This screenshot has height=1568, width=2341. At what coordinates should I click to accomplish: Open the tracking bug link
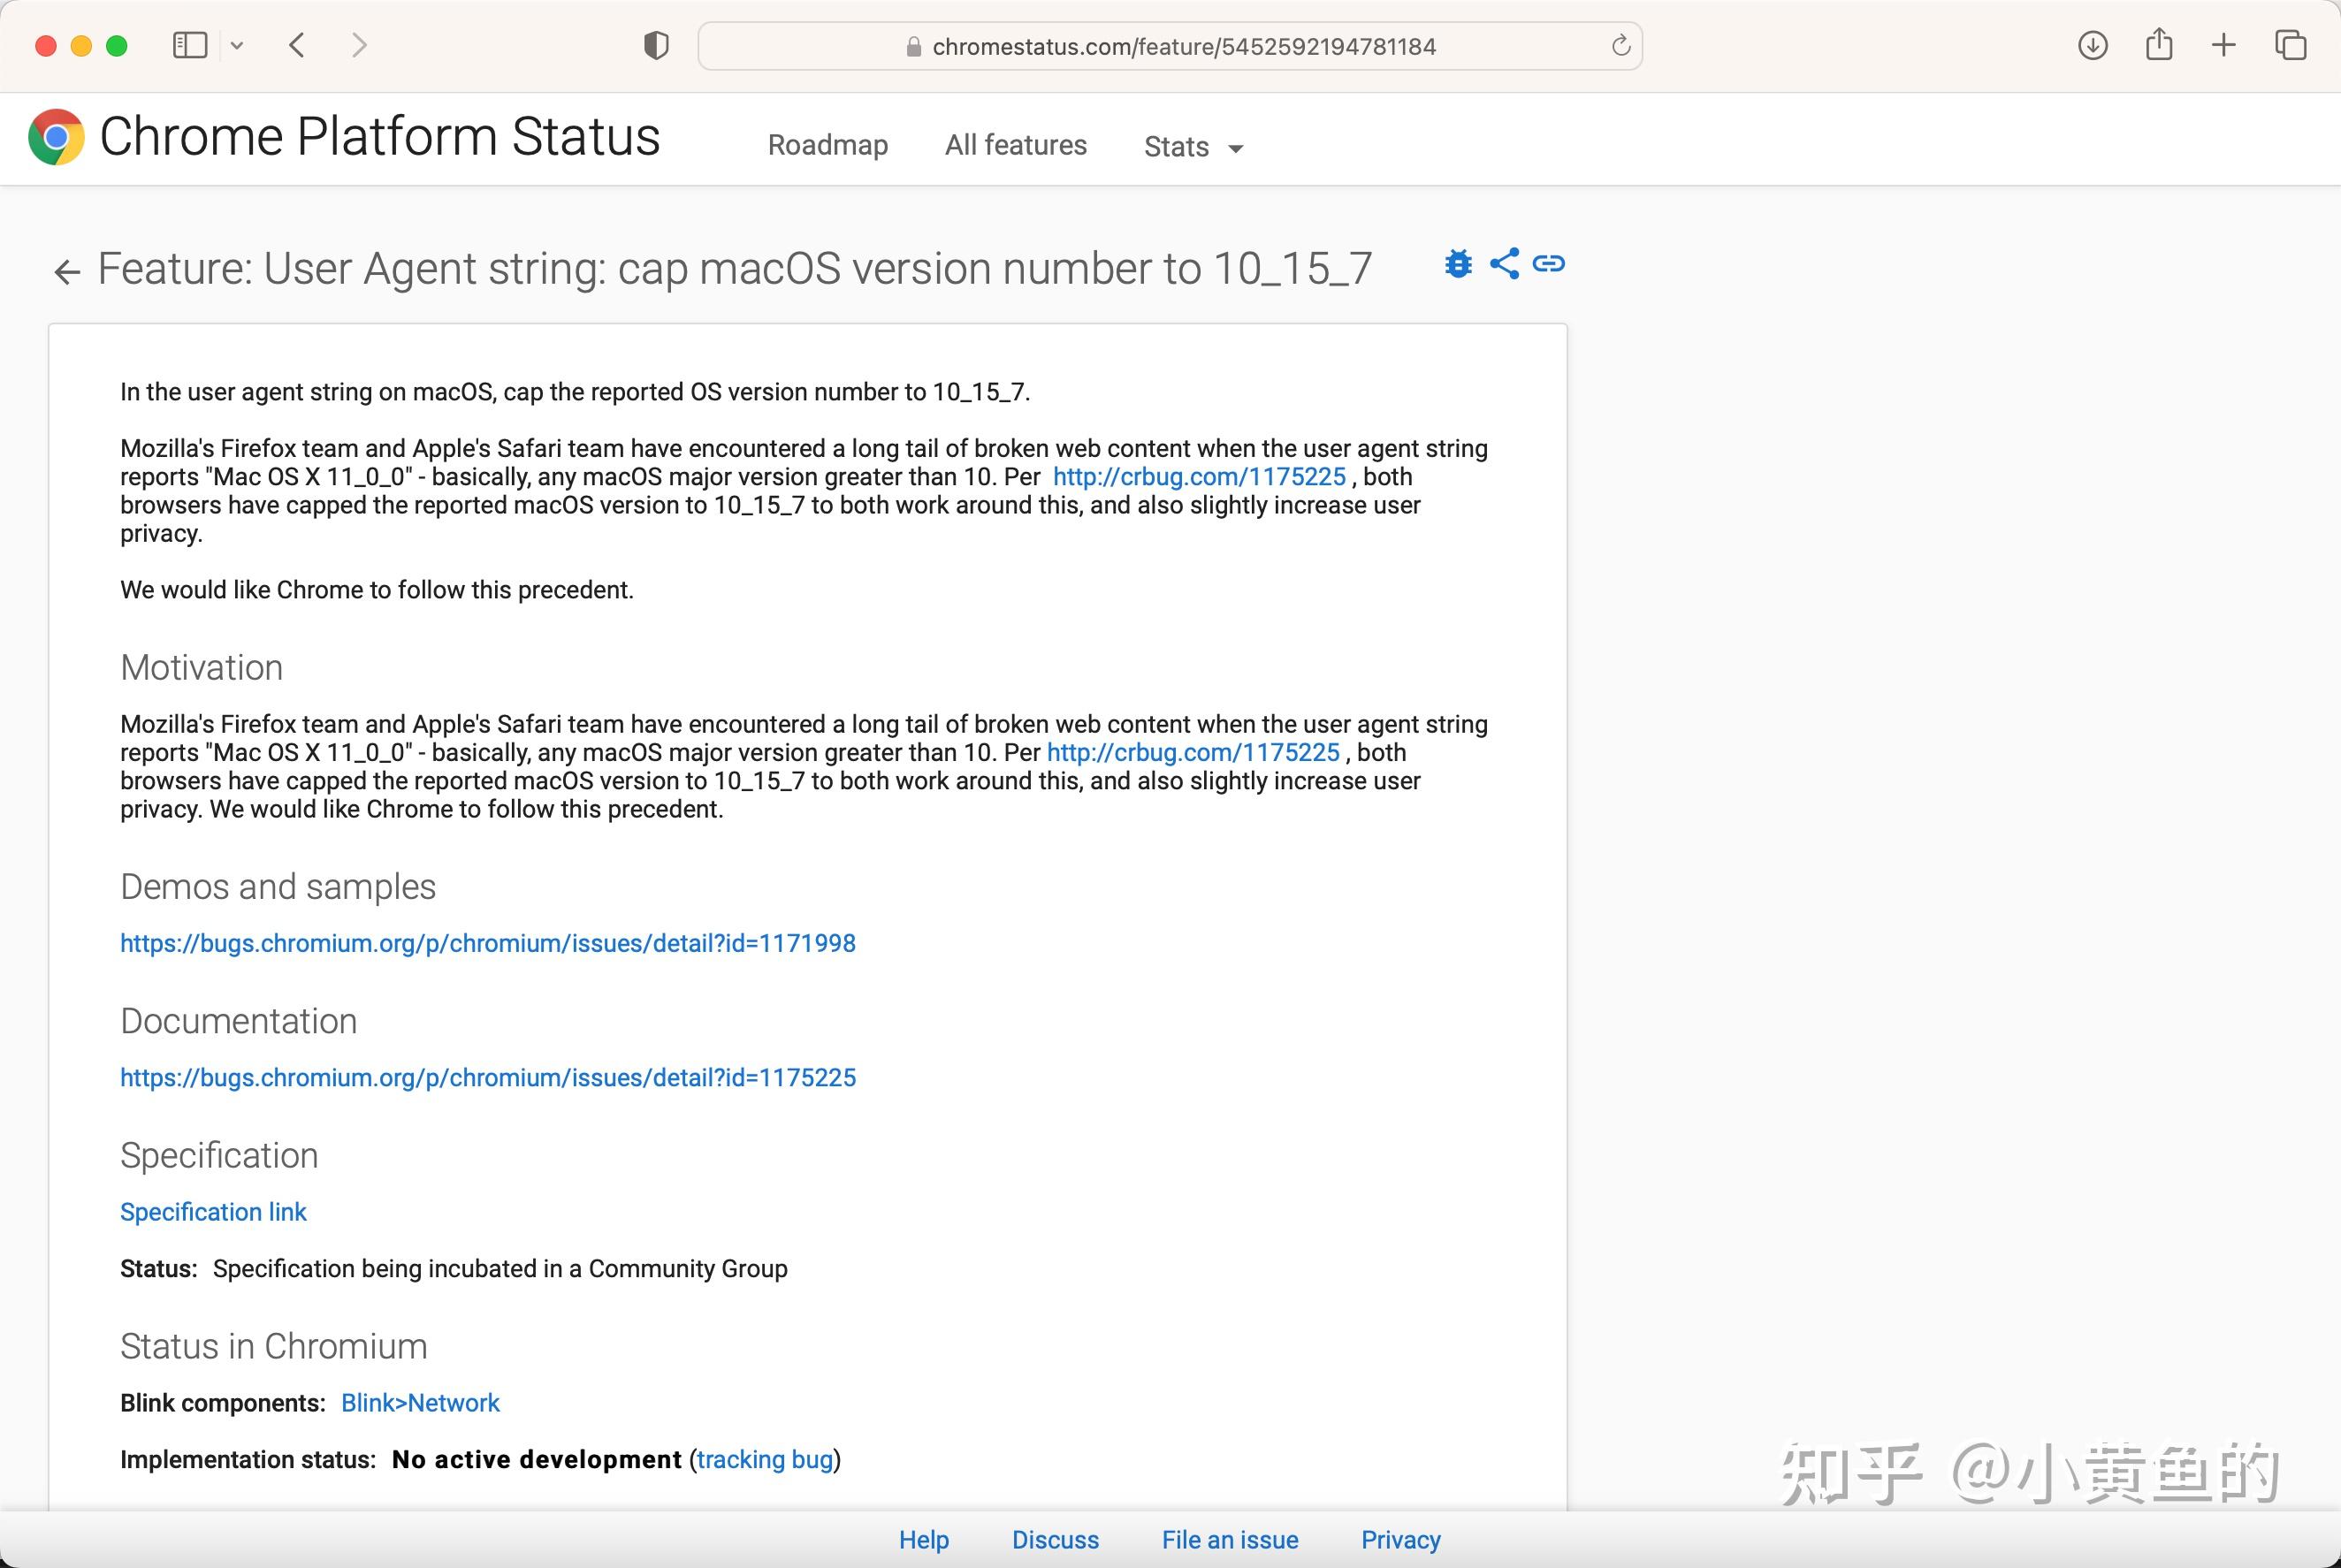click(x=765, y=1460)
